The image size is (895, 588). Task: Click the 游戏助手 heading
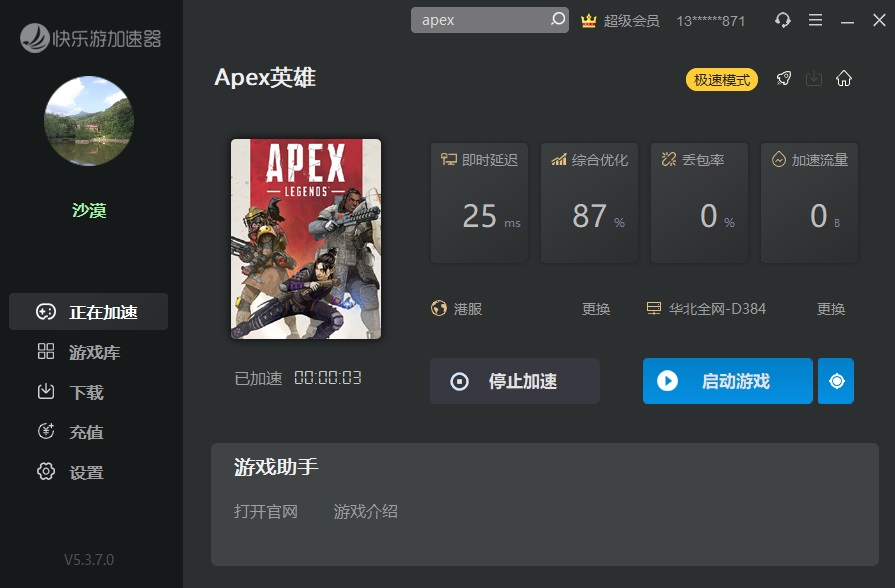276,467
